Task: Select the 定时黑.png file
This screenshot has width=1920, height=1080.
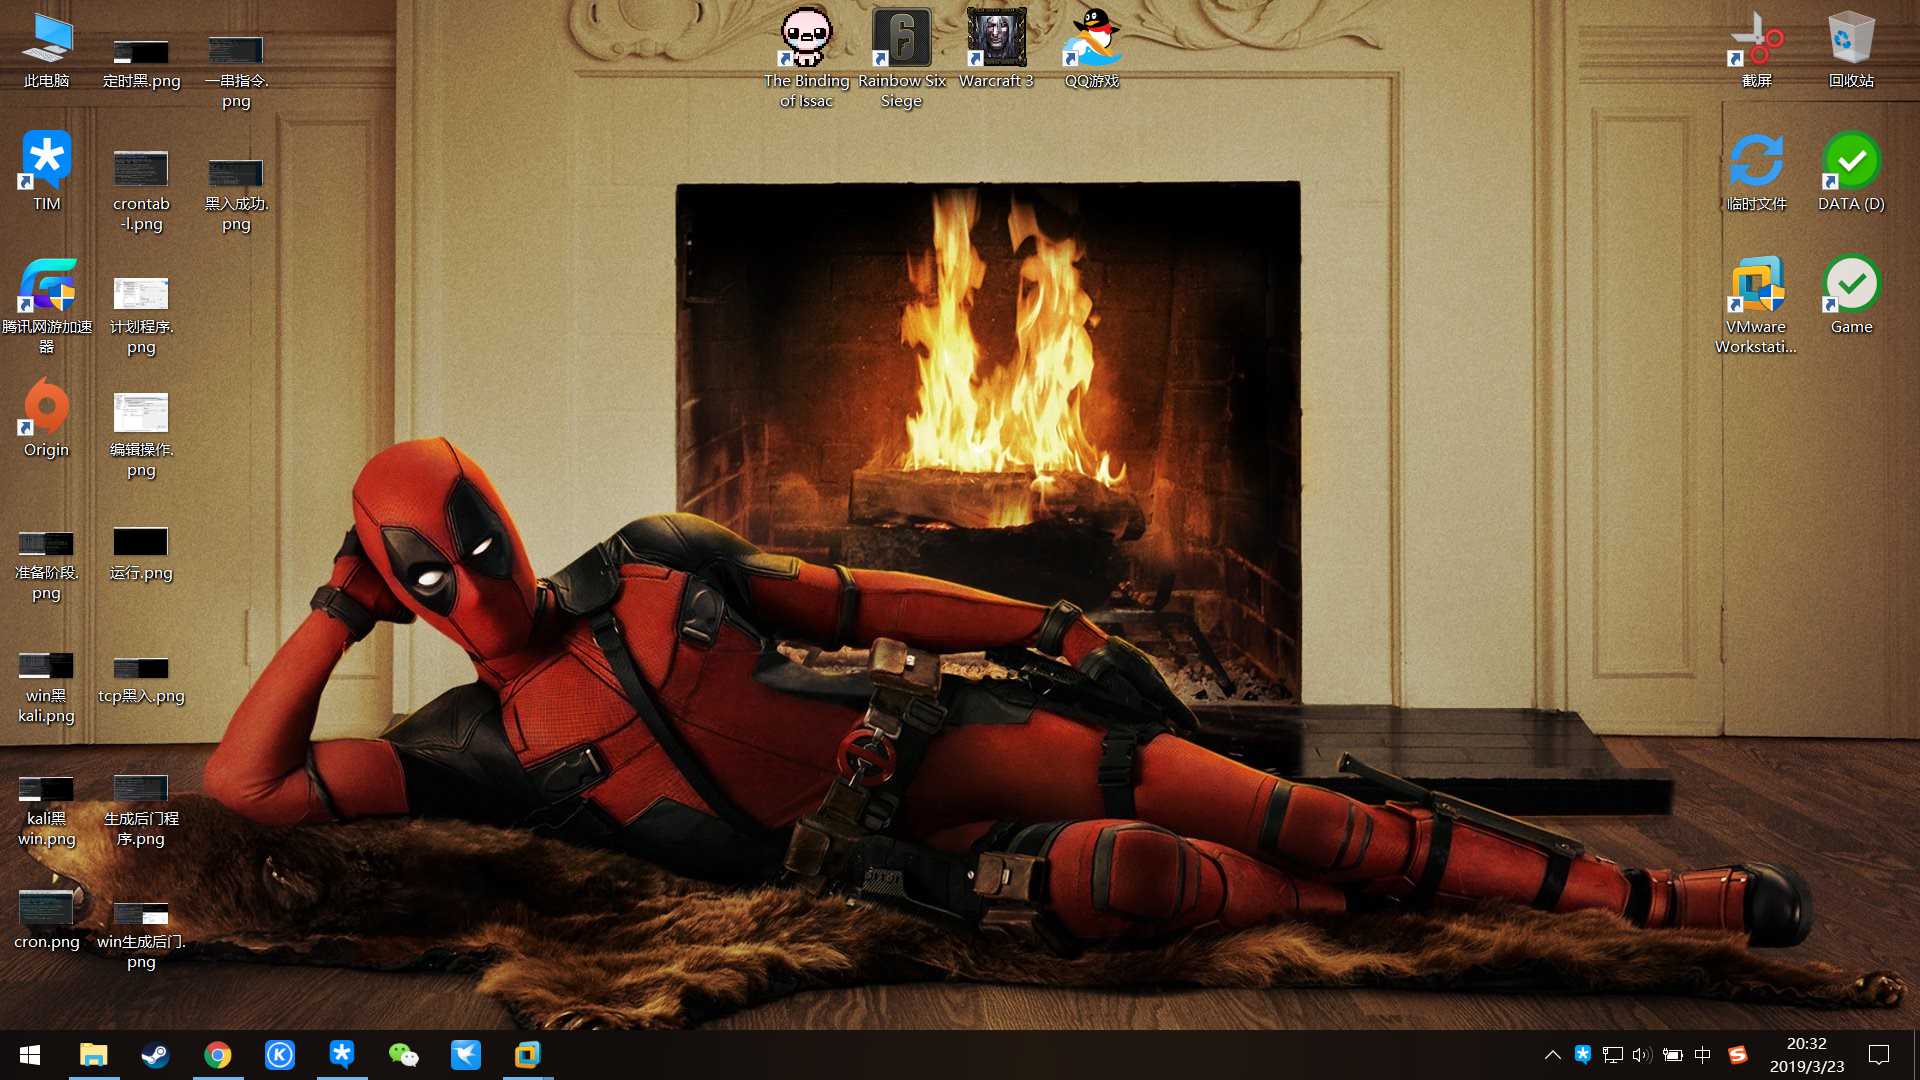Action: point(141,62)
